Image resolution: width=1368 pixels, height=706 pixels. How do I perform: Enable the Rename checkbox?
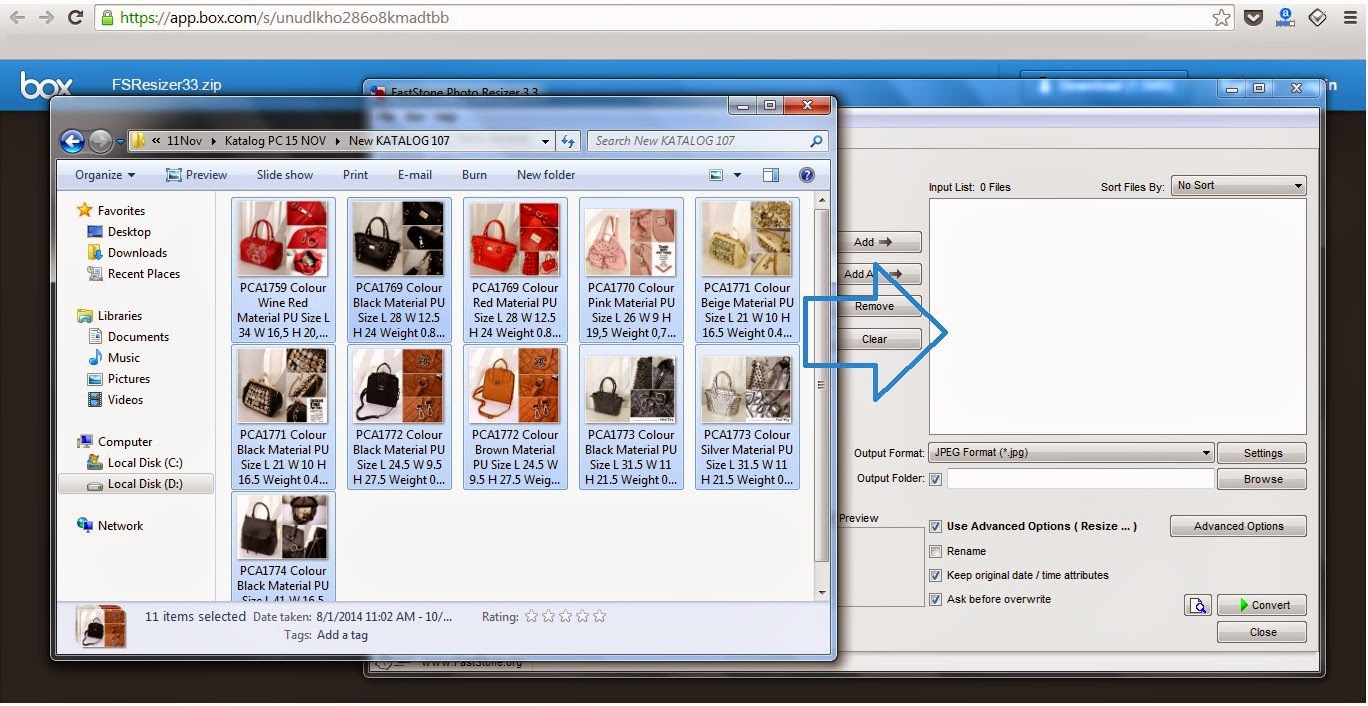936,551
